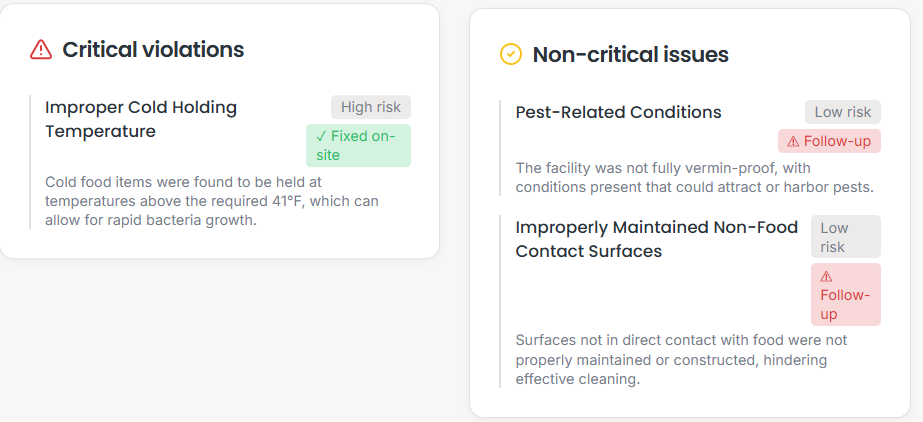
Task: Click the vermin-proof facility description text
Action: coord(694,177)
